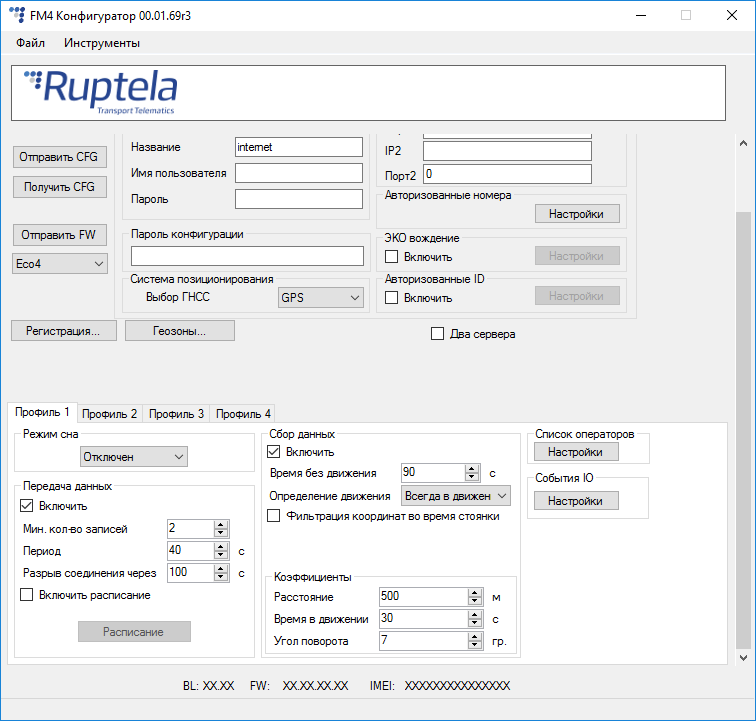Click the app icon in the title bar

(x=18, y=15)
